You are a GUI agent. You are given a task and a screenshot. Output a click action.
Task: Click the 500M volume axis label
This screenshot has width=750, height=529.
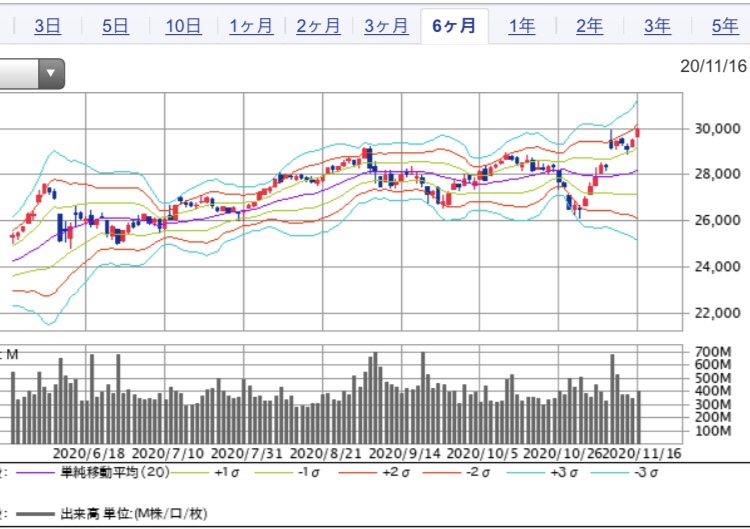[713, 378]
